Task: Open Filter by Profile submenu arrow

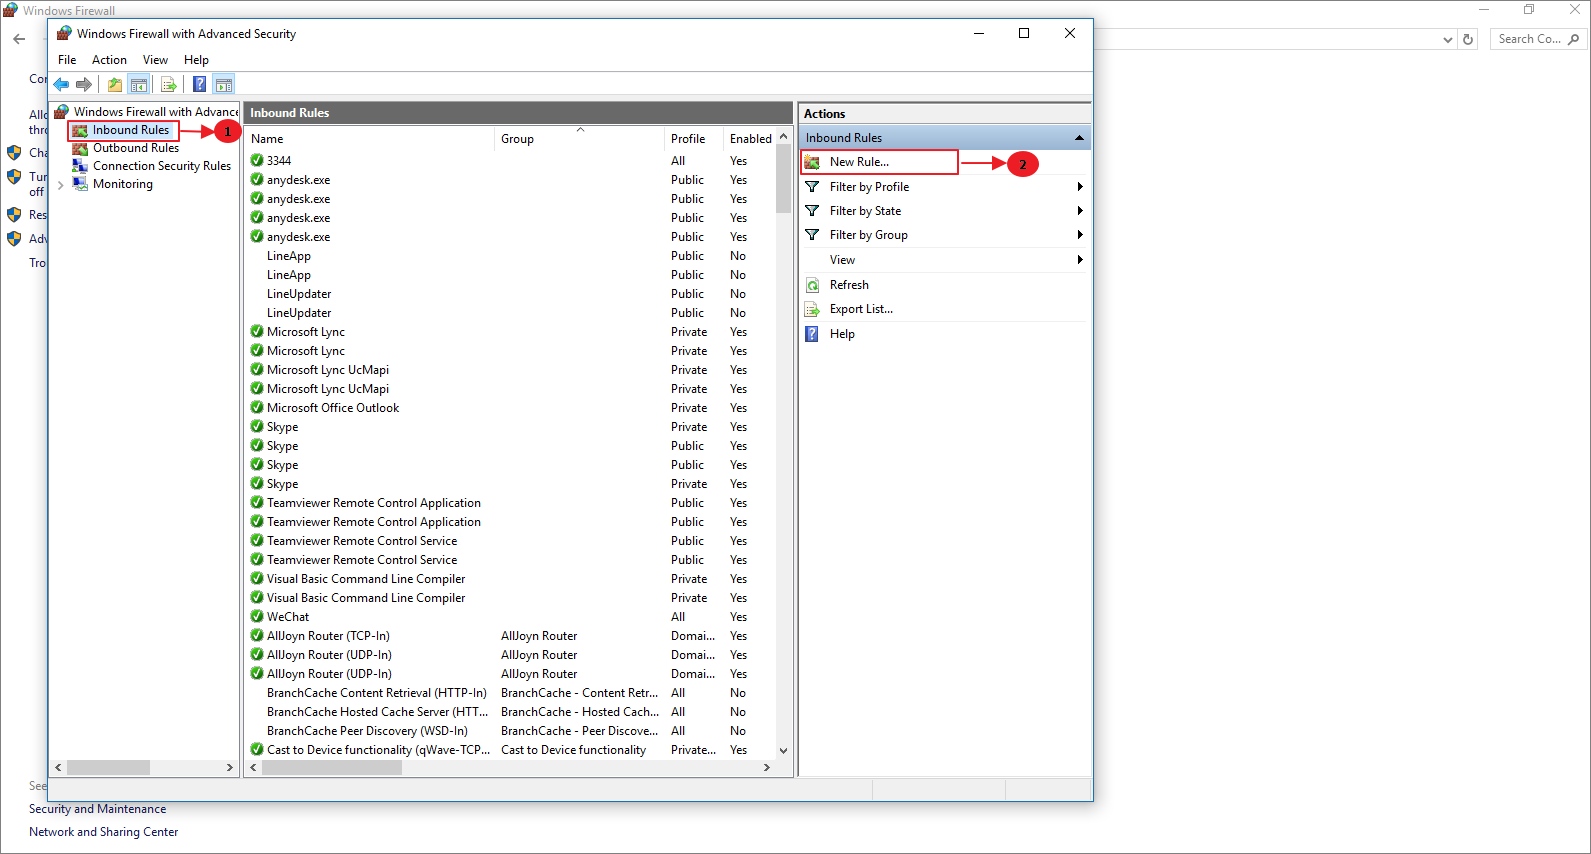Action: (1080, 187)
